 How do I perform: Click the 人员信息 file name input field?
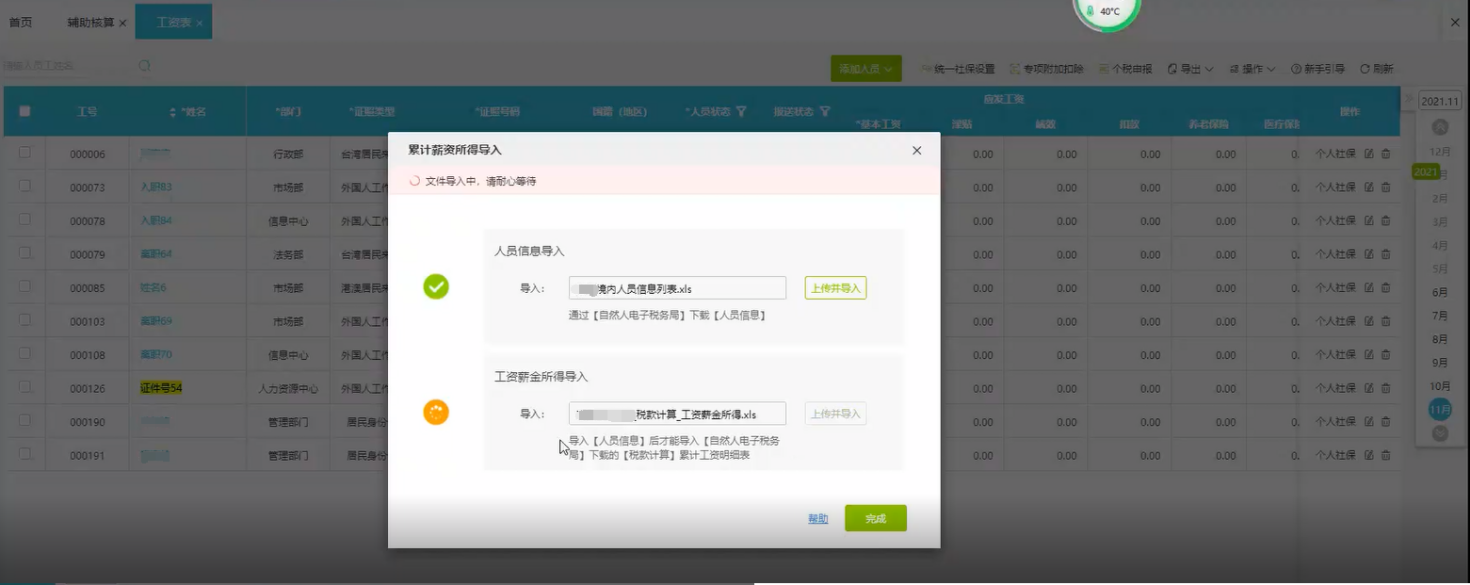pyautogui.click(x=677, y=289)
